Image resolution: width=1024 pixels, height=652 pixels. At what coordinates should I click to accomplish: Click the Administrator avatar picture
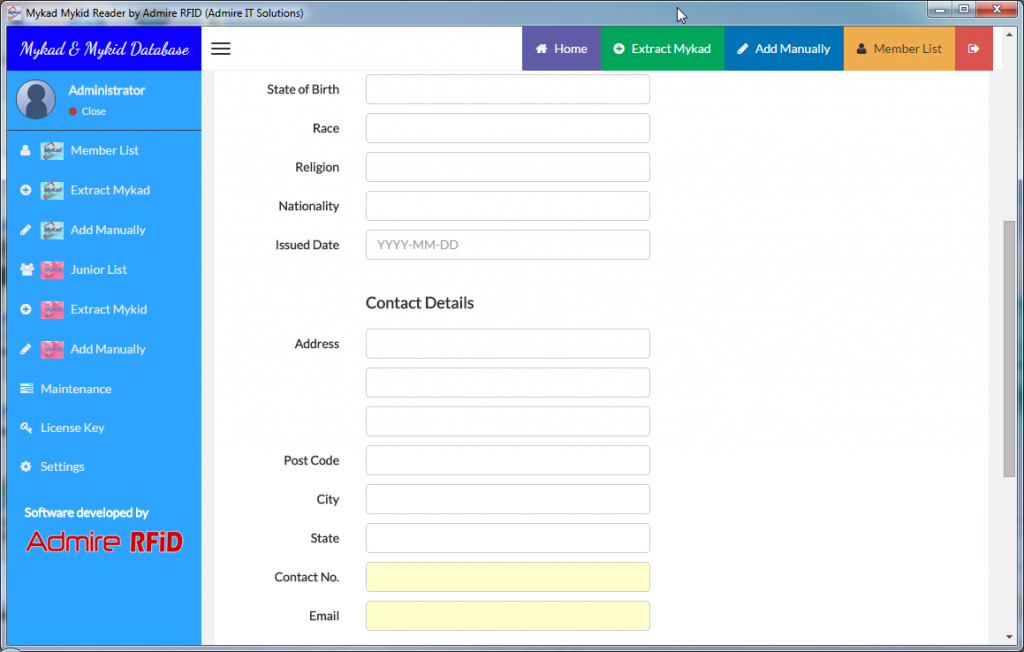[36, 100]
